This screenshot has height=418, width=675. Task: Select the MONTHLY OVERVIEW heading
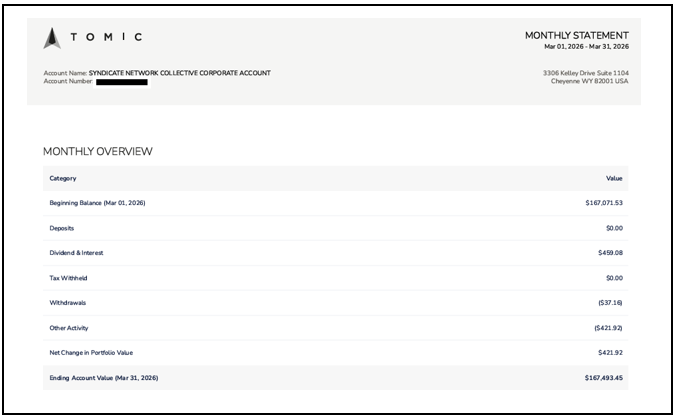coord(97,151)
